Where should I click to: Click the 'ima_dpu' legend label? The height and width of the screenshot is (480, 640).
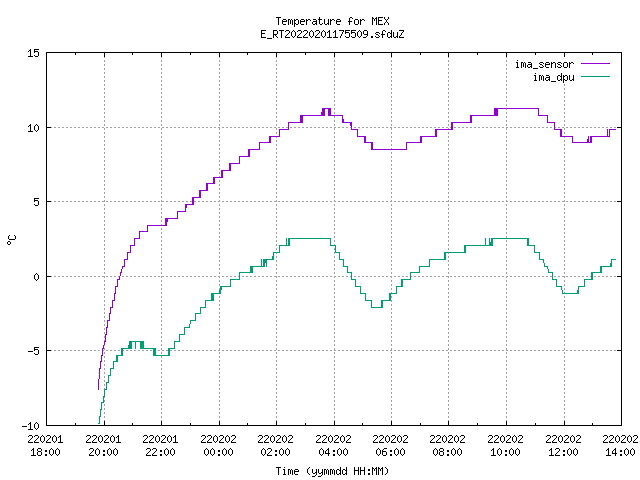pyautogui.click(x=553, y=77)
